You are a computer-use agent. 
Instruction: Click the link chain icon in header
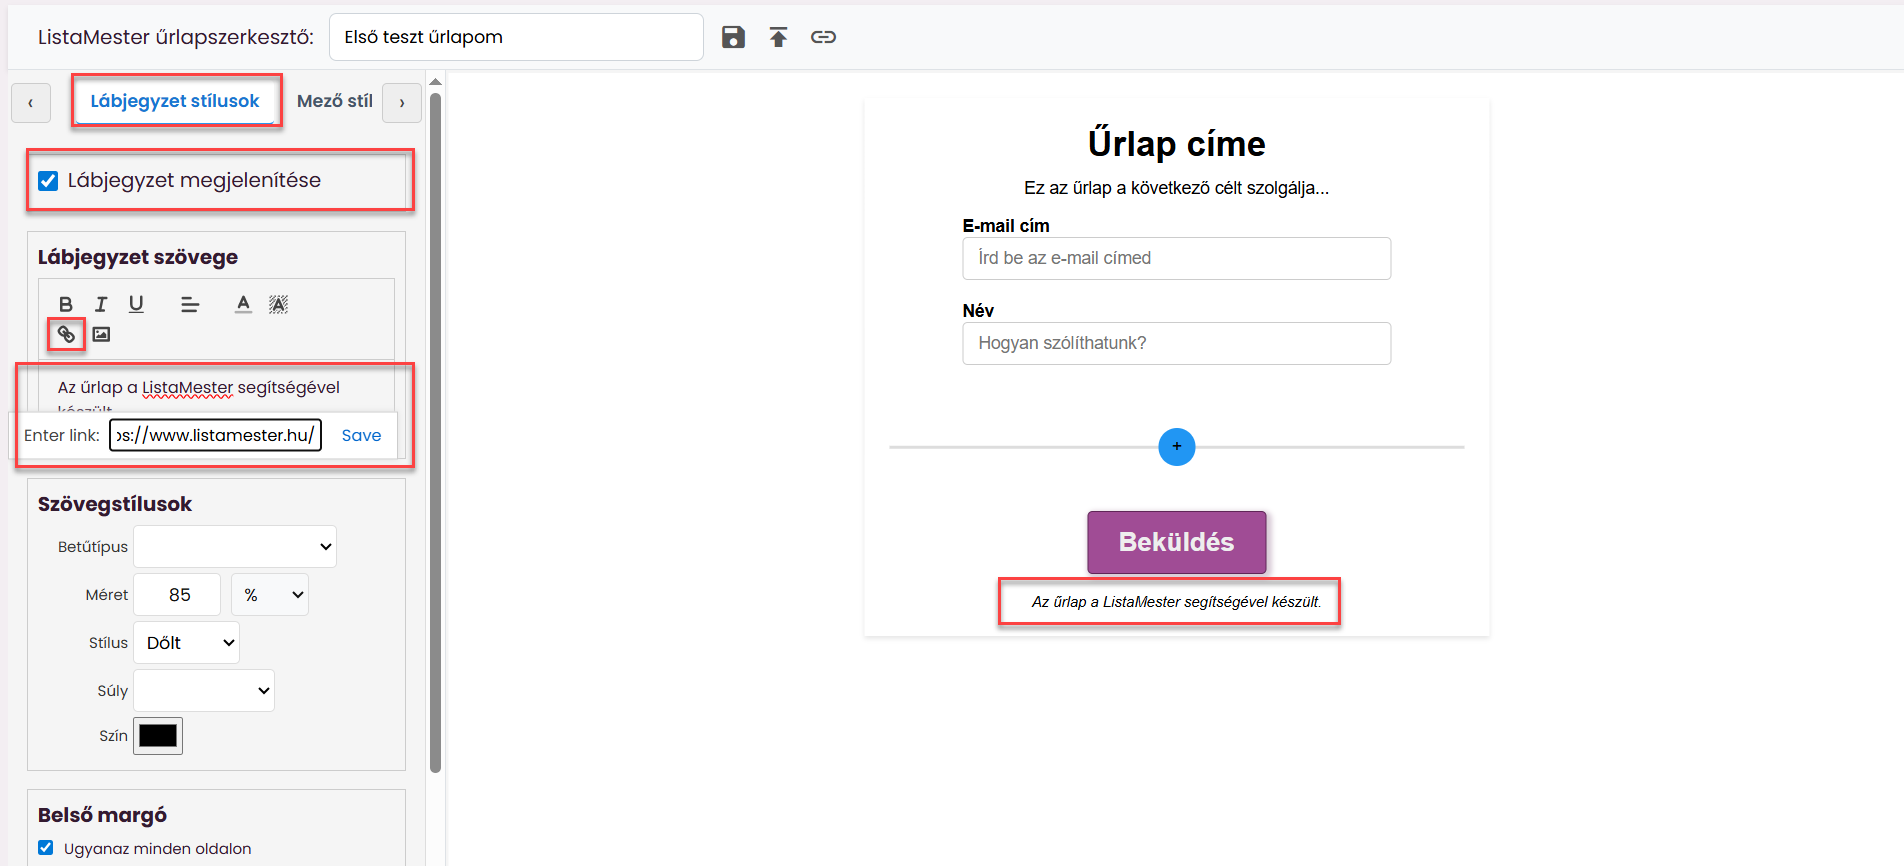tap(823, 37)
